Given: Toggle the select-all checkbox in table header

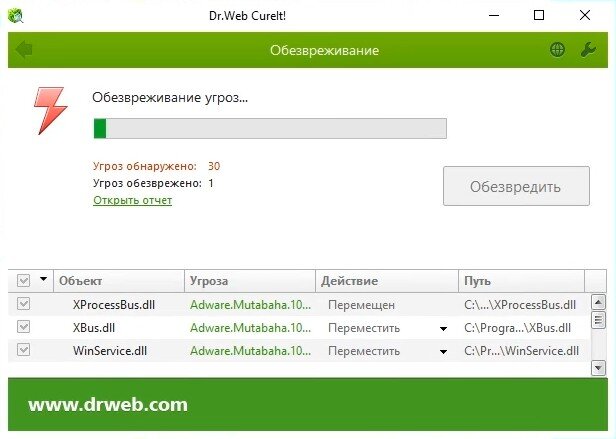Looking at the screenshot, I should [x=24, y=281].
